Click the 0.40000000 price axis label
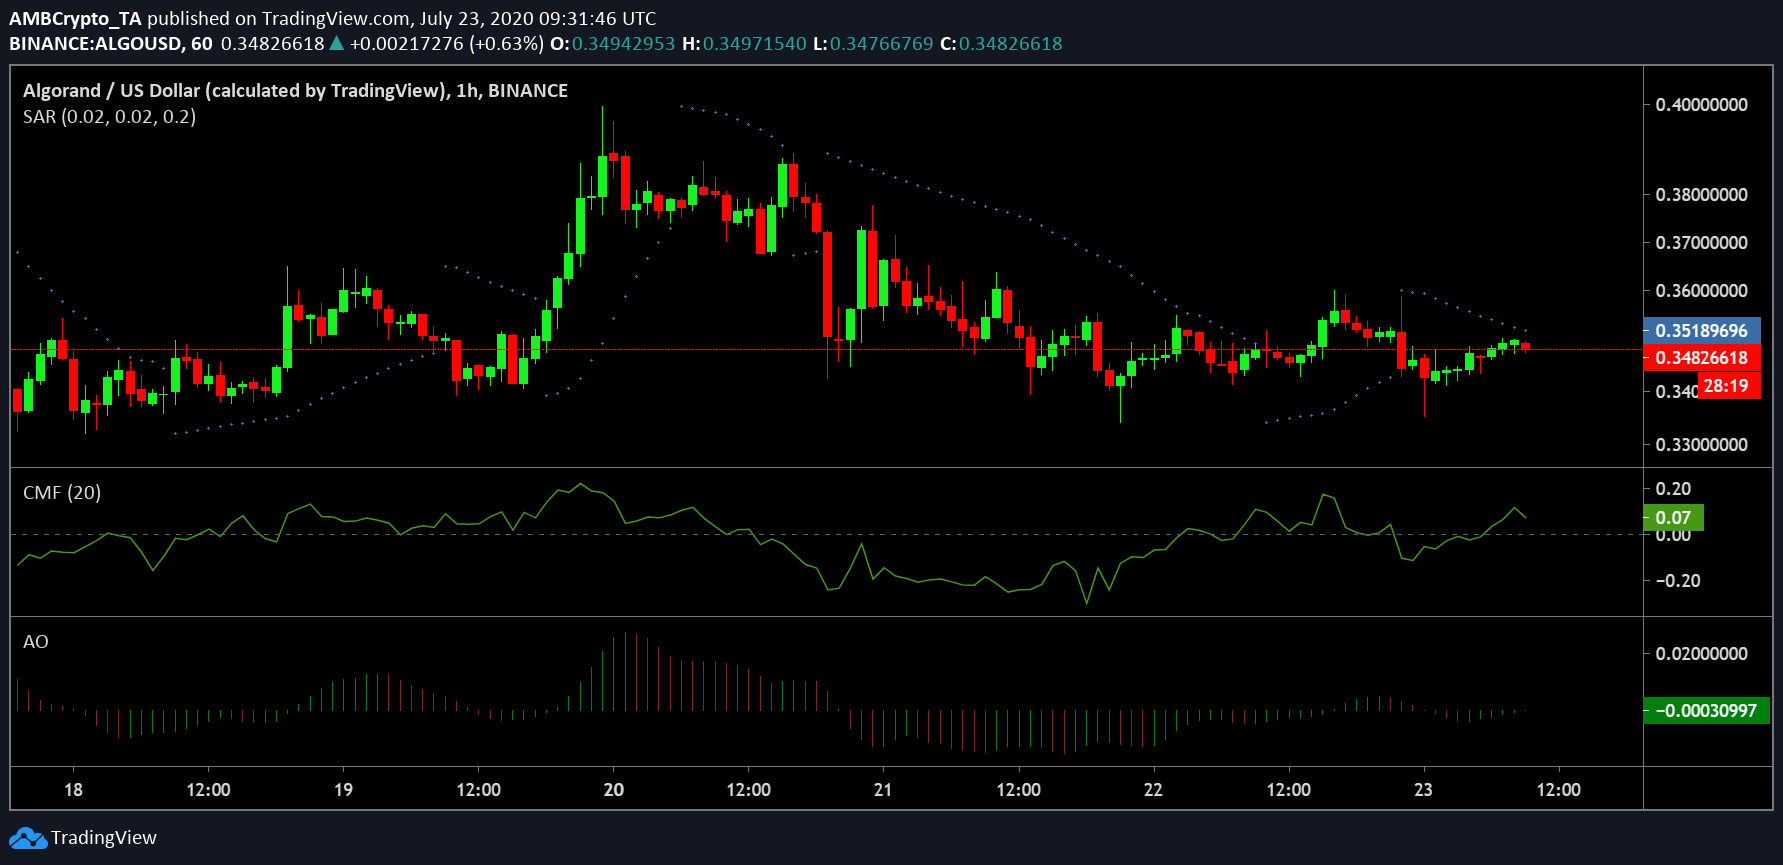Image resolution: width=1783 pixels, height=865 pixels. point(1702,105)
